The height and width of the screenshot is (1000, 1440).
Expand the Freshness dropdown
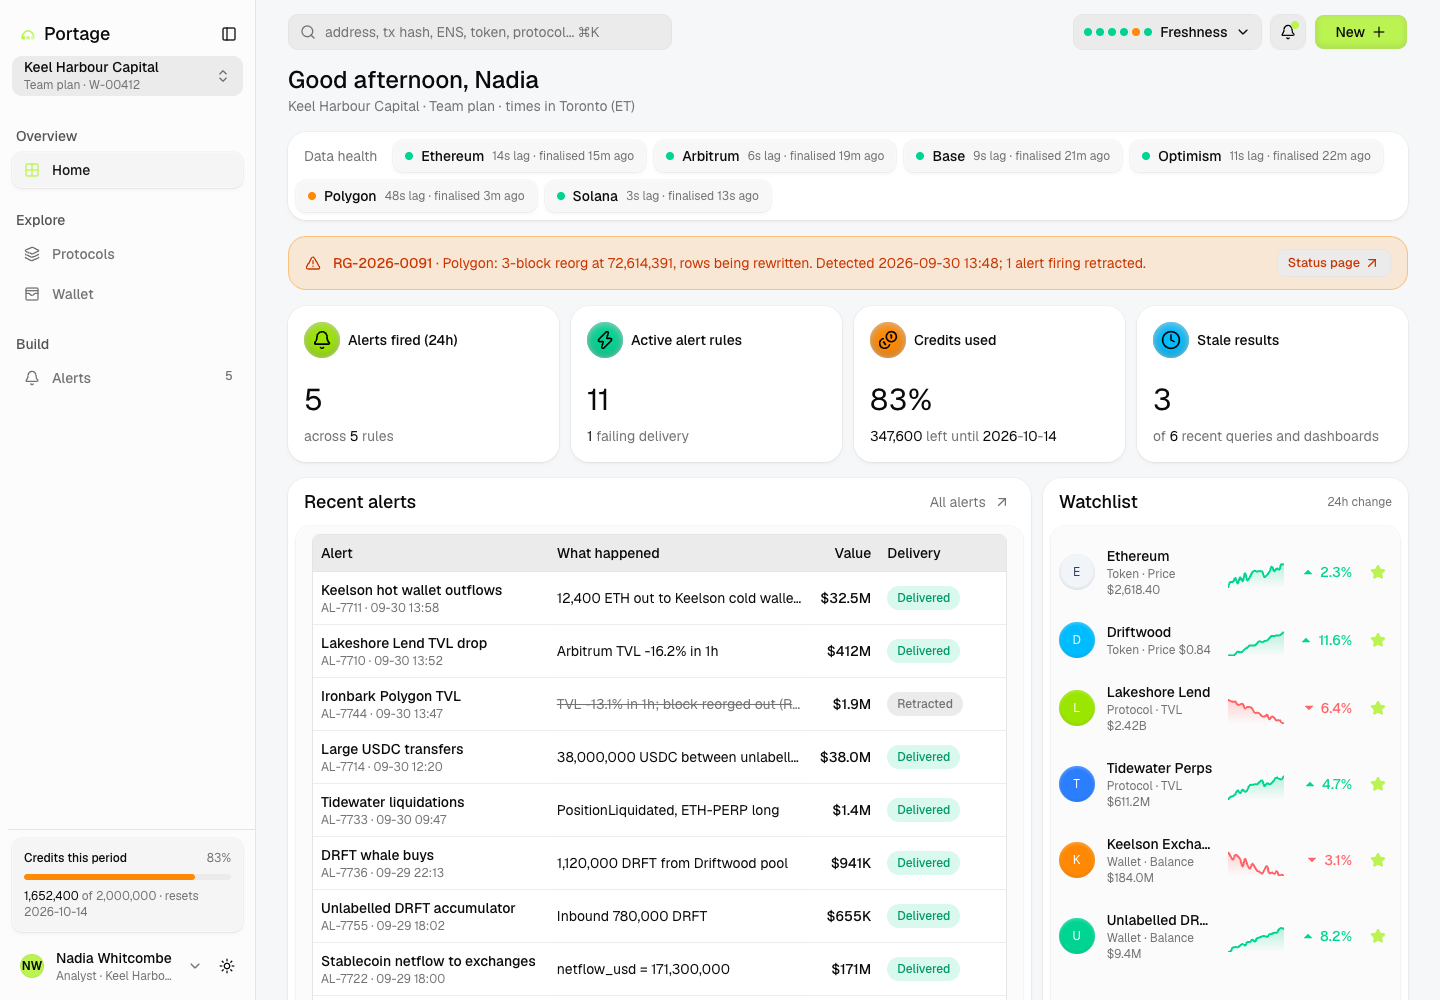[1167, 32]
